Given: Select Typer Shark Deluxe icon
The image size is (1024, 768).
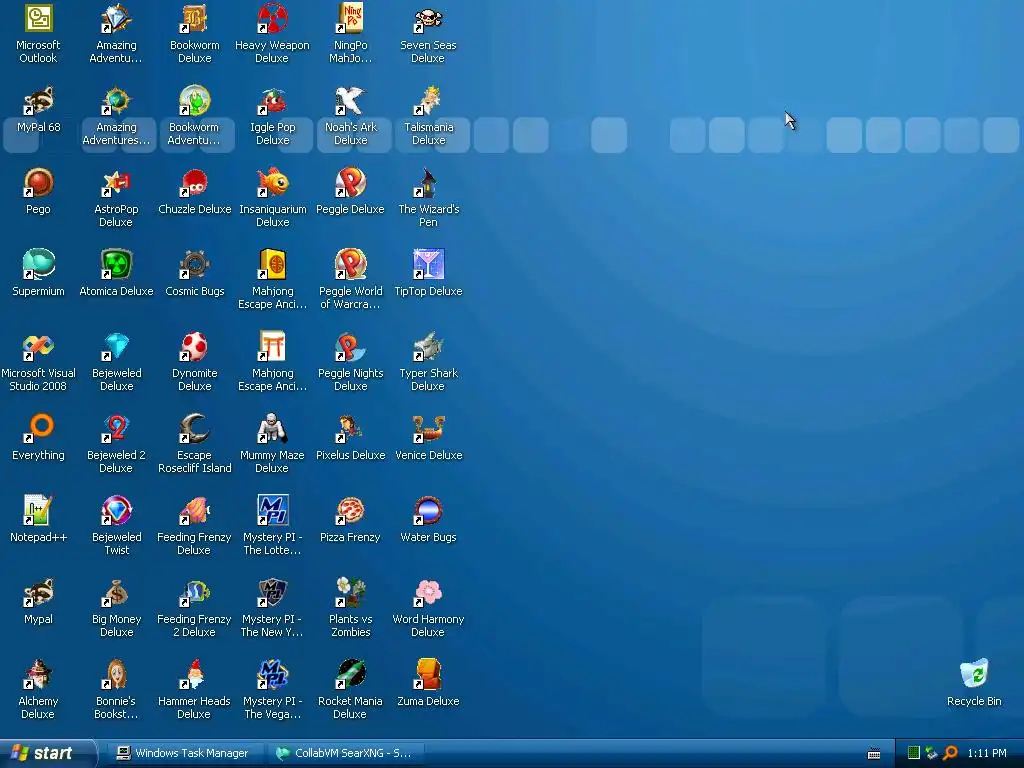Looking at the screenshot, I should [428, 347].
